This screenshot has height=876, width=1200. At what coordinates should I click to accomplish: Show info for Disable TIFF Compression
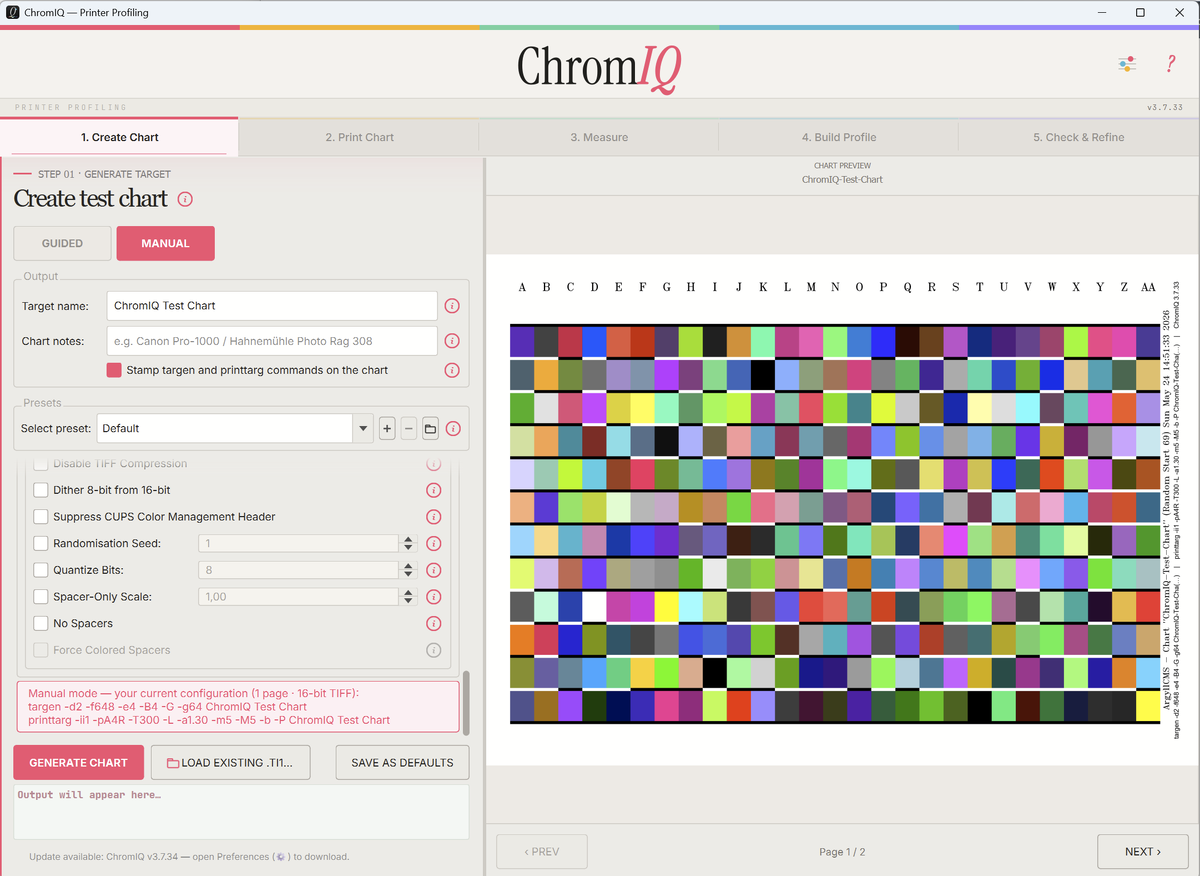coord(434,464)
